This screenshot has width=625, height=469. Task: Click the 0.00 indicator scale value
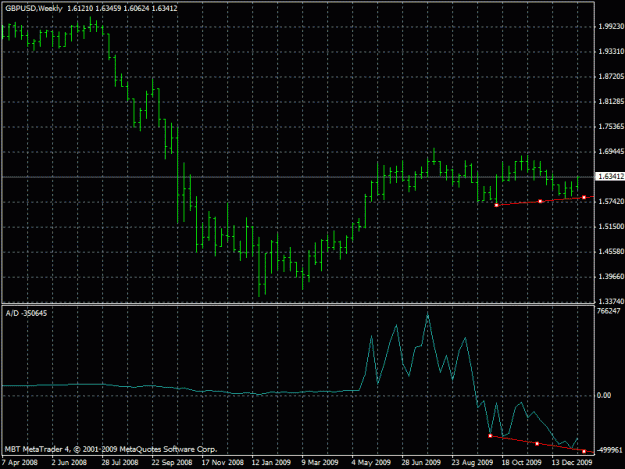click(x=604, y=395)
